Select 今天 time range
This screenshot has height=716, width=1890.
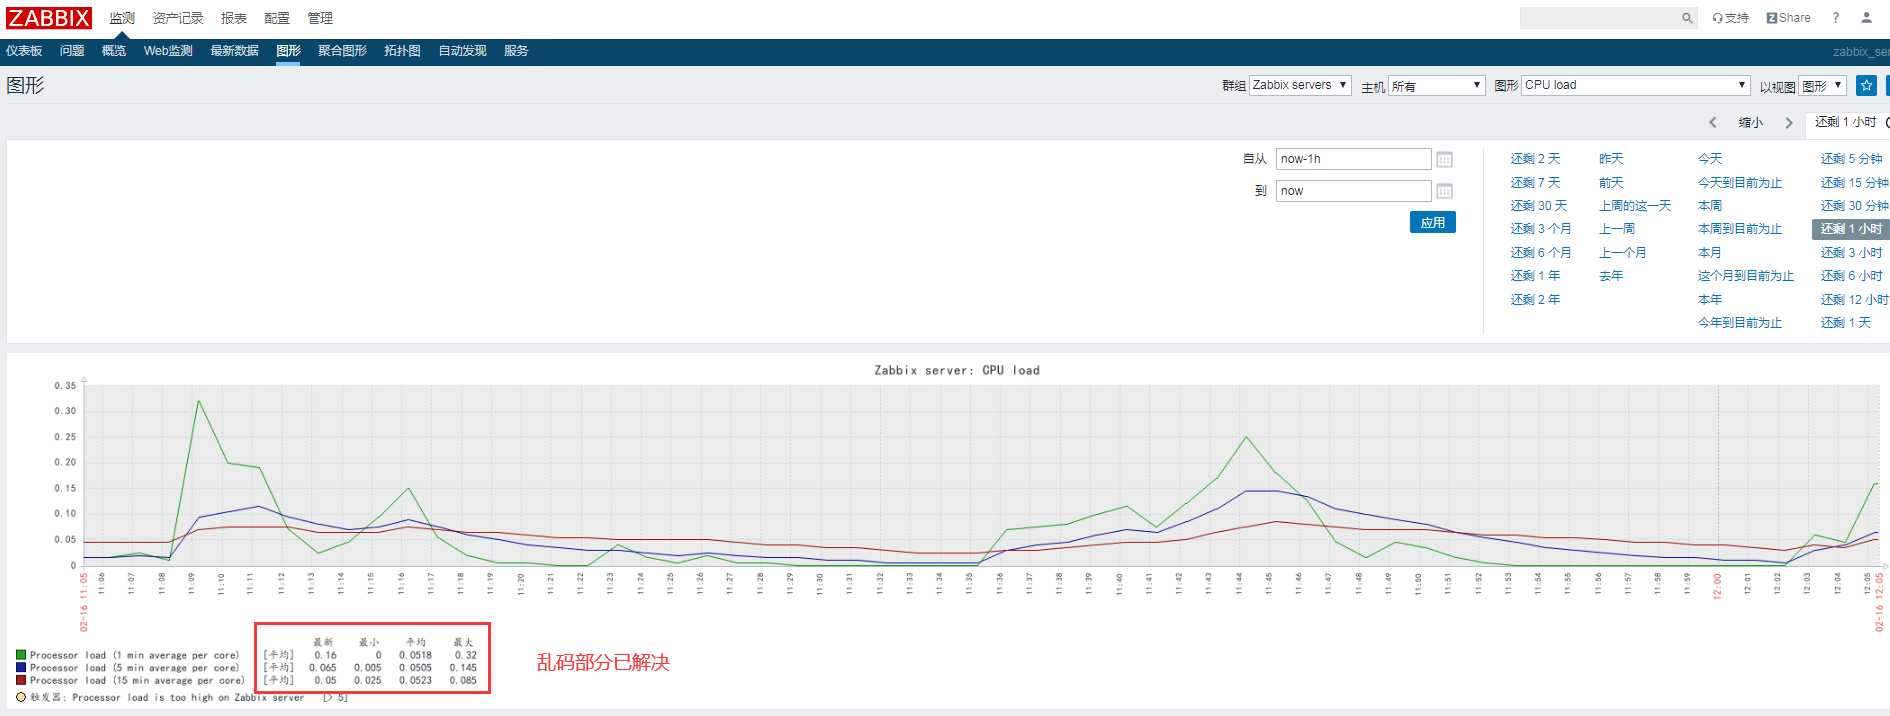pos(1710,159)
